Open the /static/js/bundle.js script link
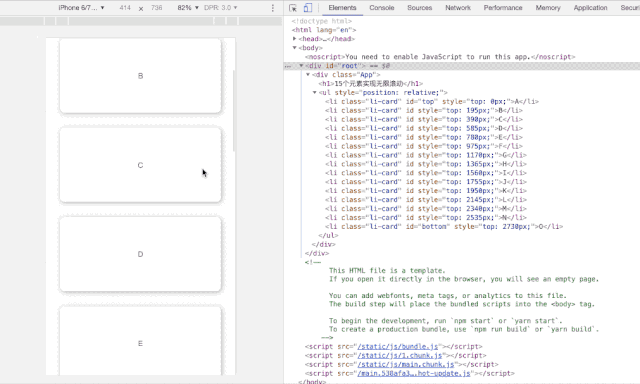The height and width of the screenshot is (384, 640). tap(398, 346)
